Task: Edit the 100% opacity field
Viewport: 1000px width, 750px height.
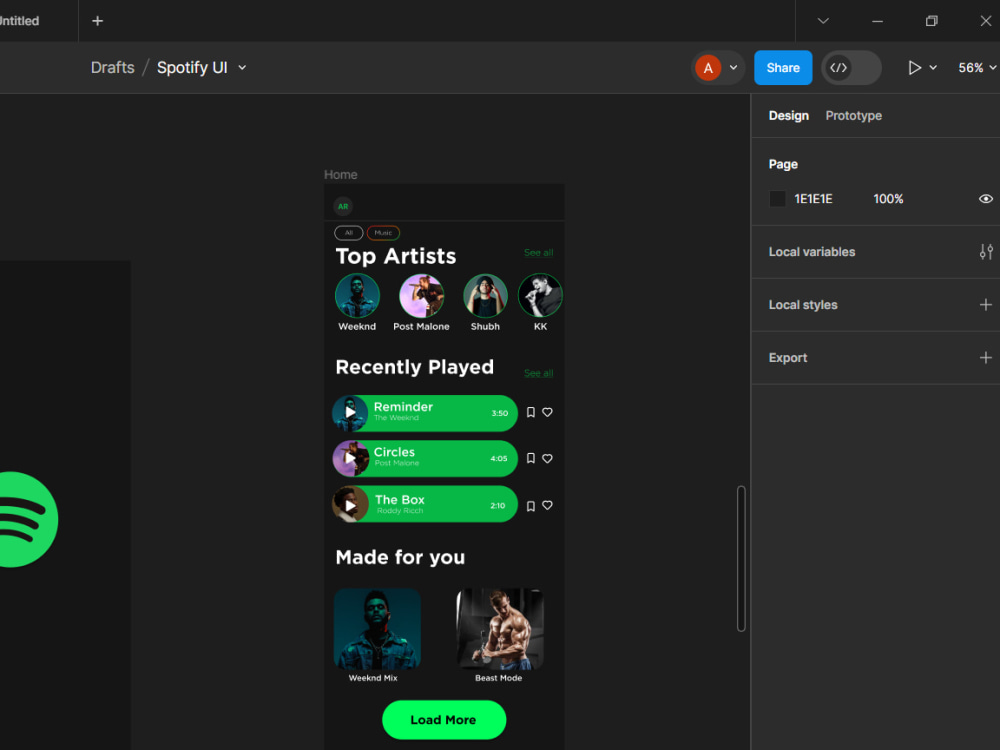Action: click(888, 199)
